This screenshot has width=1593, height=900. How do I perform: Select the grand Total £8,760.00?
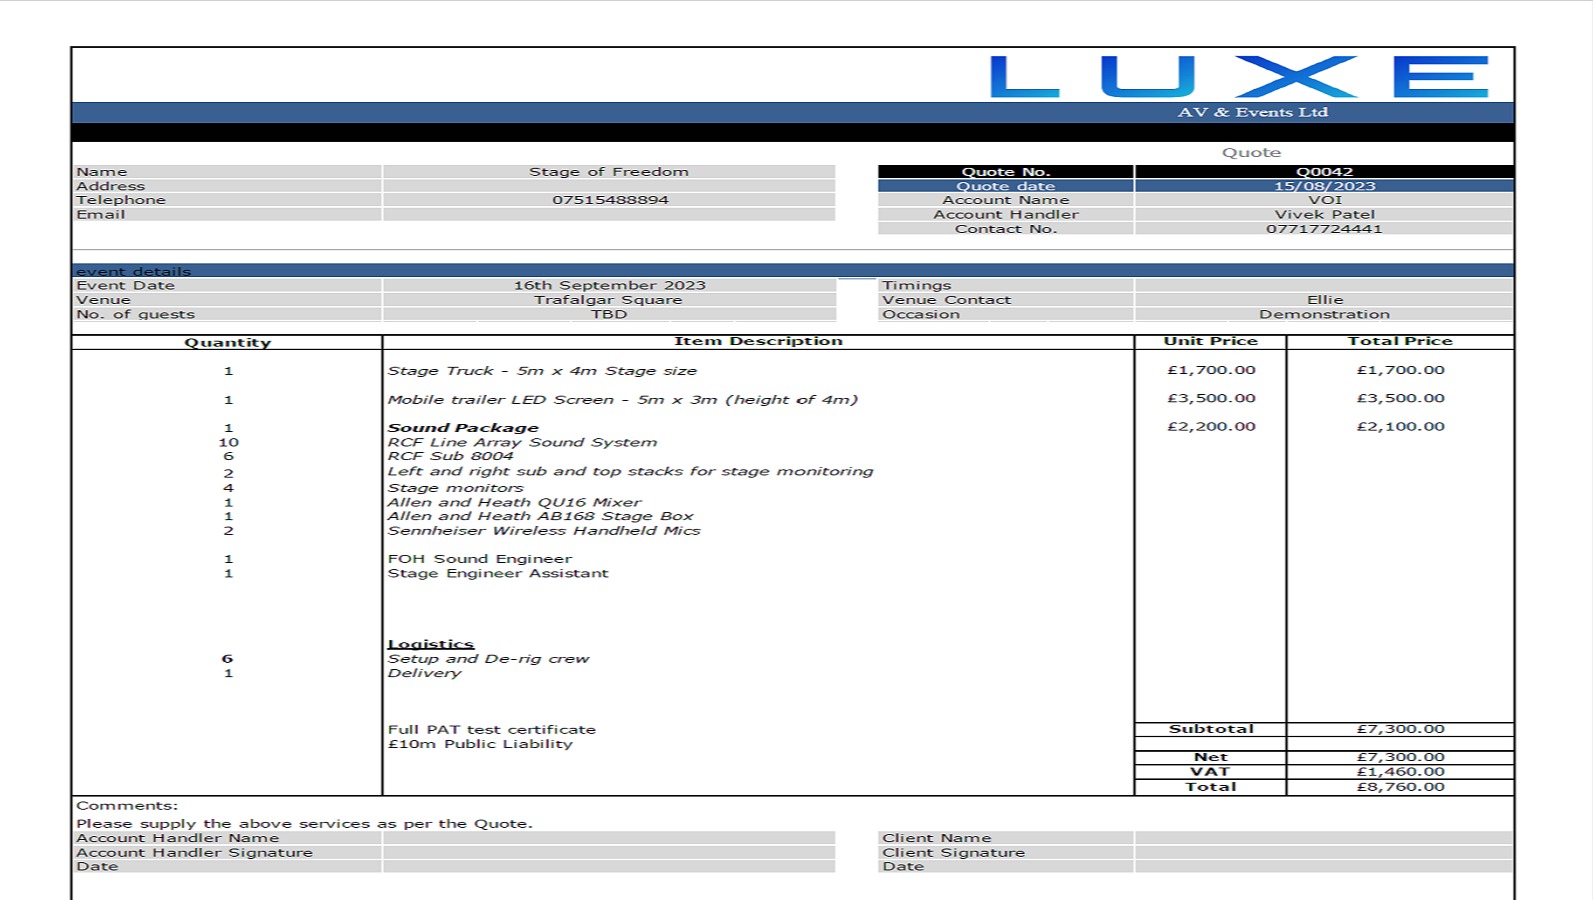1400,787
